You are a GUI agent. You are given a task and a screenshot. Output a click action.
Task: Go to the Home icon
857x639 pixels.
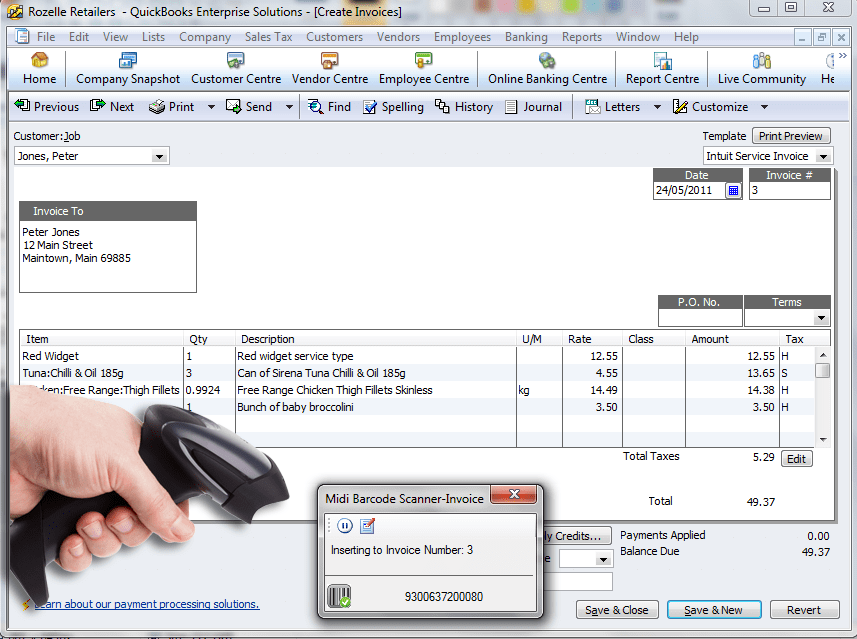coord(39,60)
